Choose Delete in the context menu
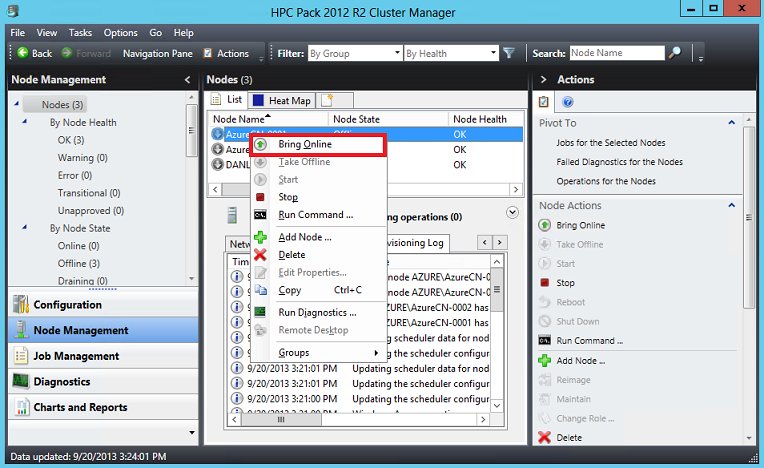This screenshot has width=764, height=468. click(319, 255)
